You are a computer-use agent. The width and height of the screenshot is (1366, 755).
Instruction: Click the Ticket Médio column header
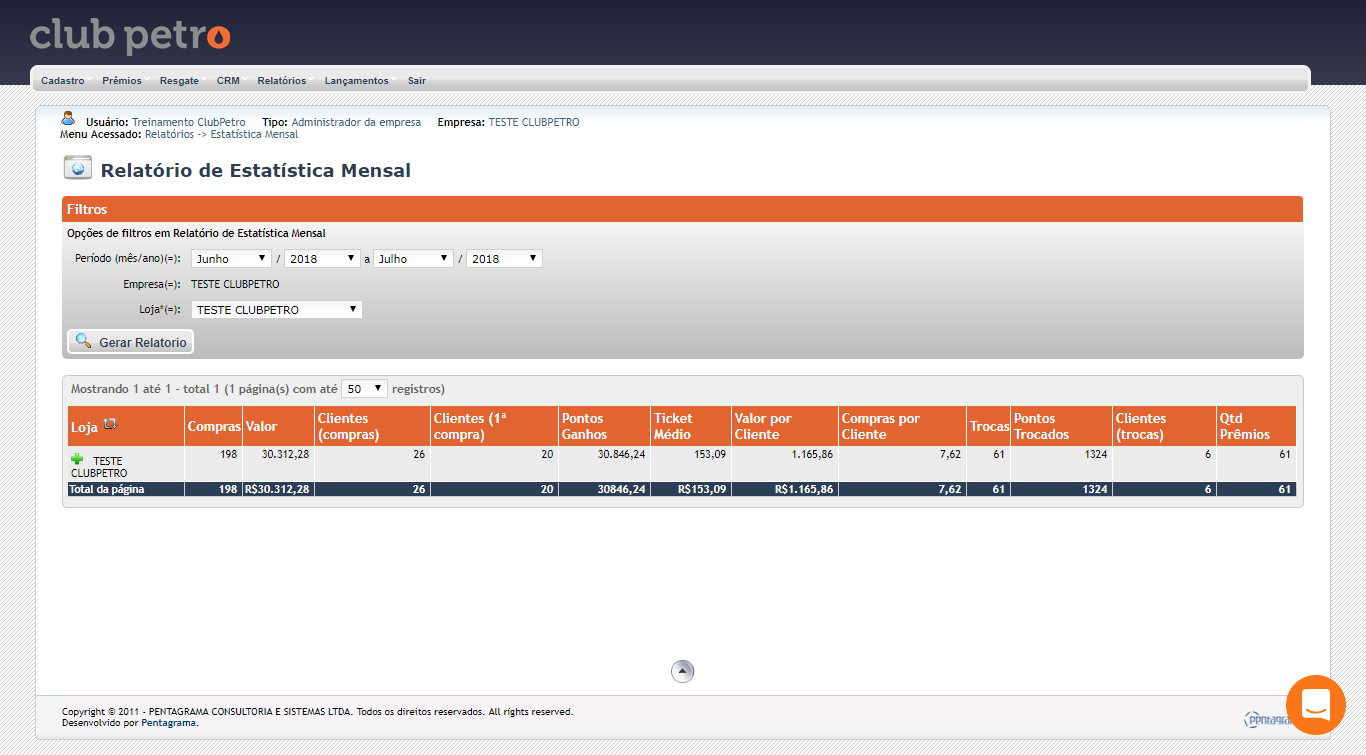point(690,426)
